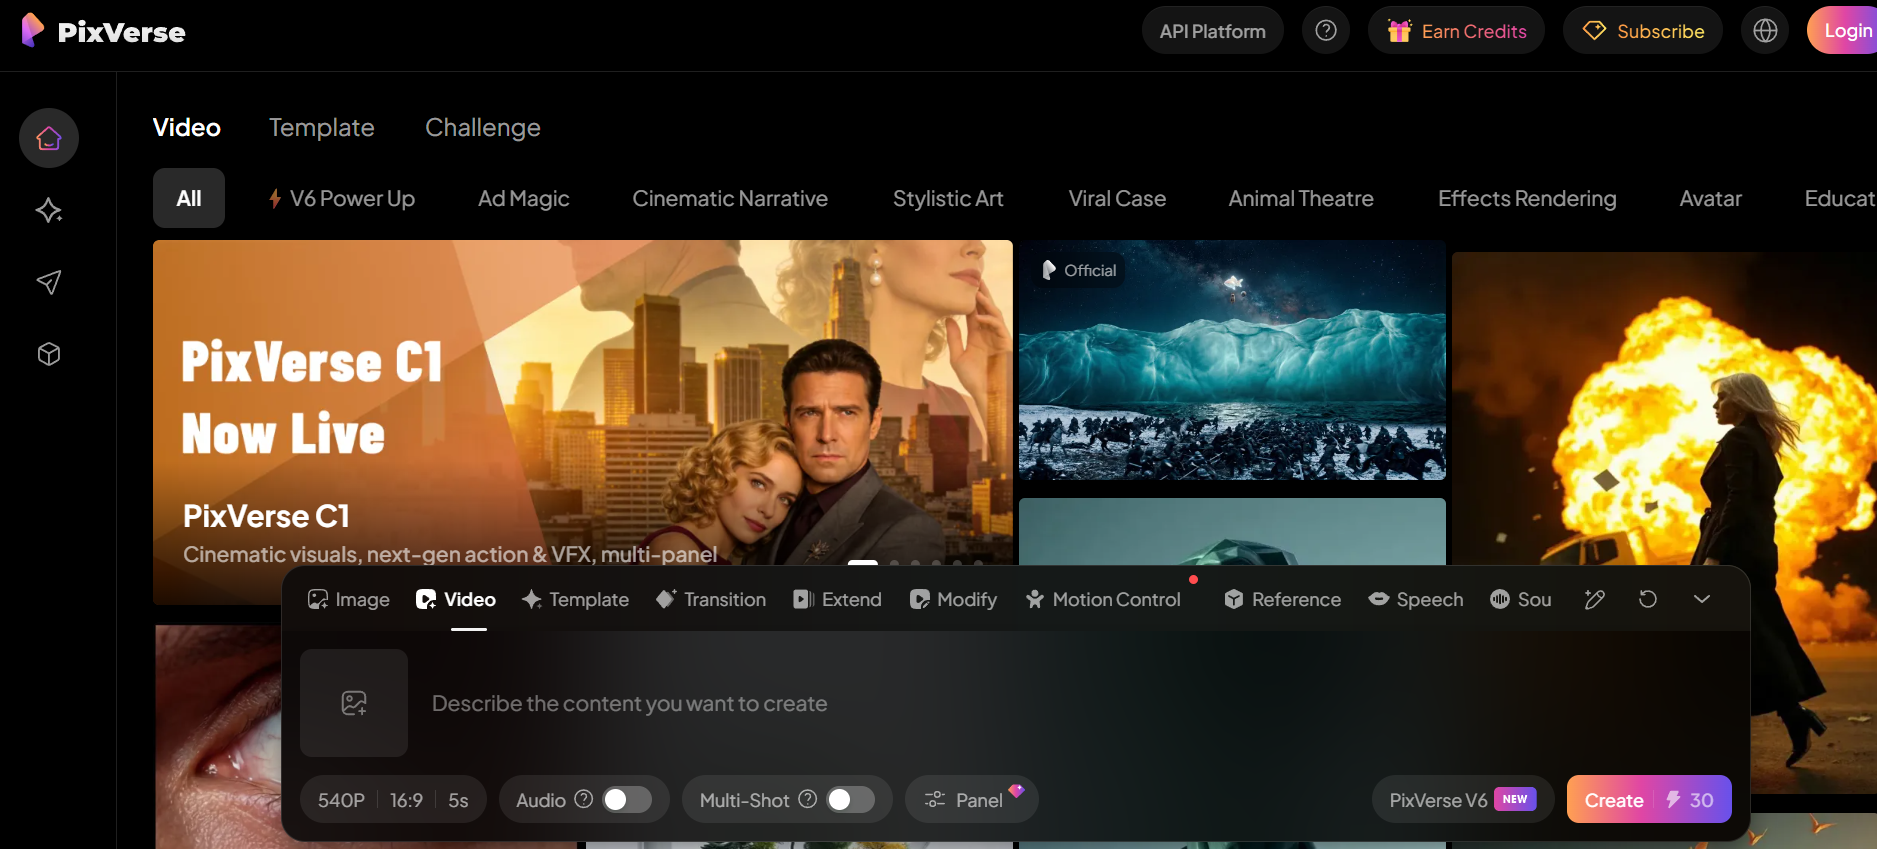Filter by Viral Case category
This screenshot has height=849, width=1877.
click(x=1117, y=198)
